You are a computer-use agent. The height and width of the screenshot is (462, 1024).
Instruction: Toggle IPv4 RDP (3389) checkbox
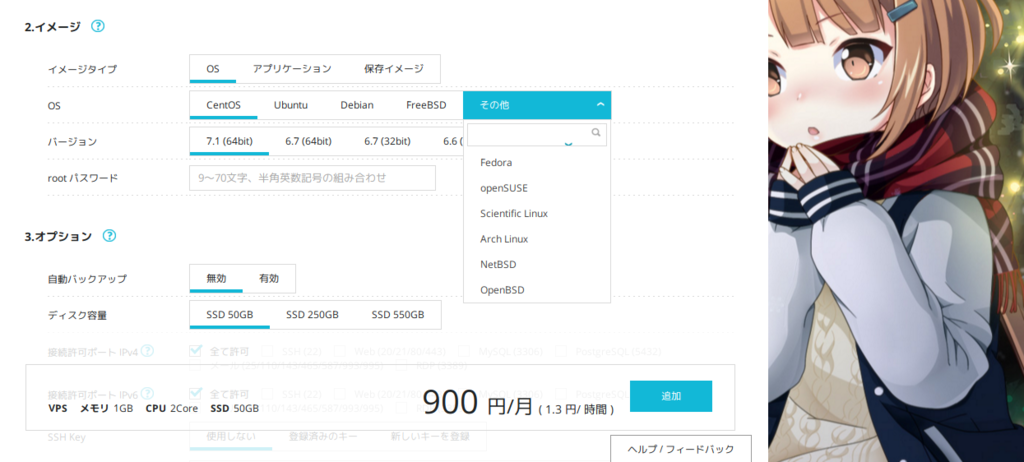[x=402, y=365]
